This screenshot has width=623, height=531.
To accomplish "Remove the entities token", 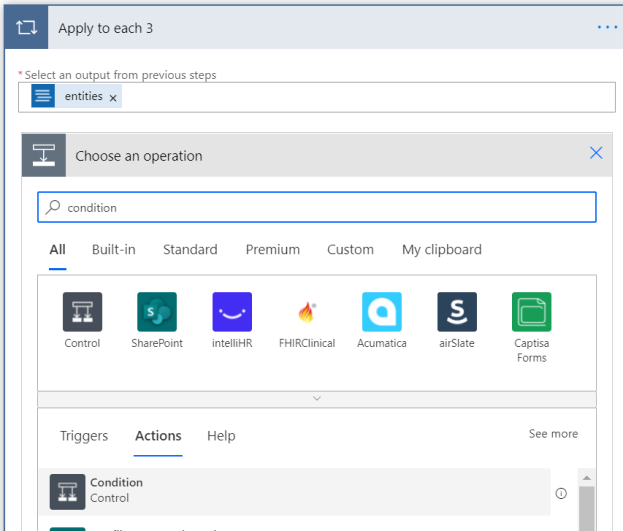I will pyautogui.click(x=113, y=97).
